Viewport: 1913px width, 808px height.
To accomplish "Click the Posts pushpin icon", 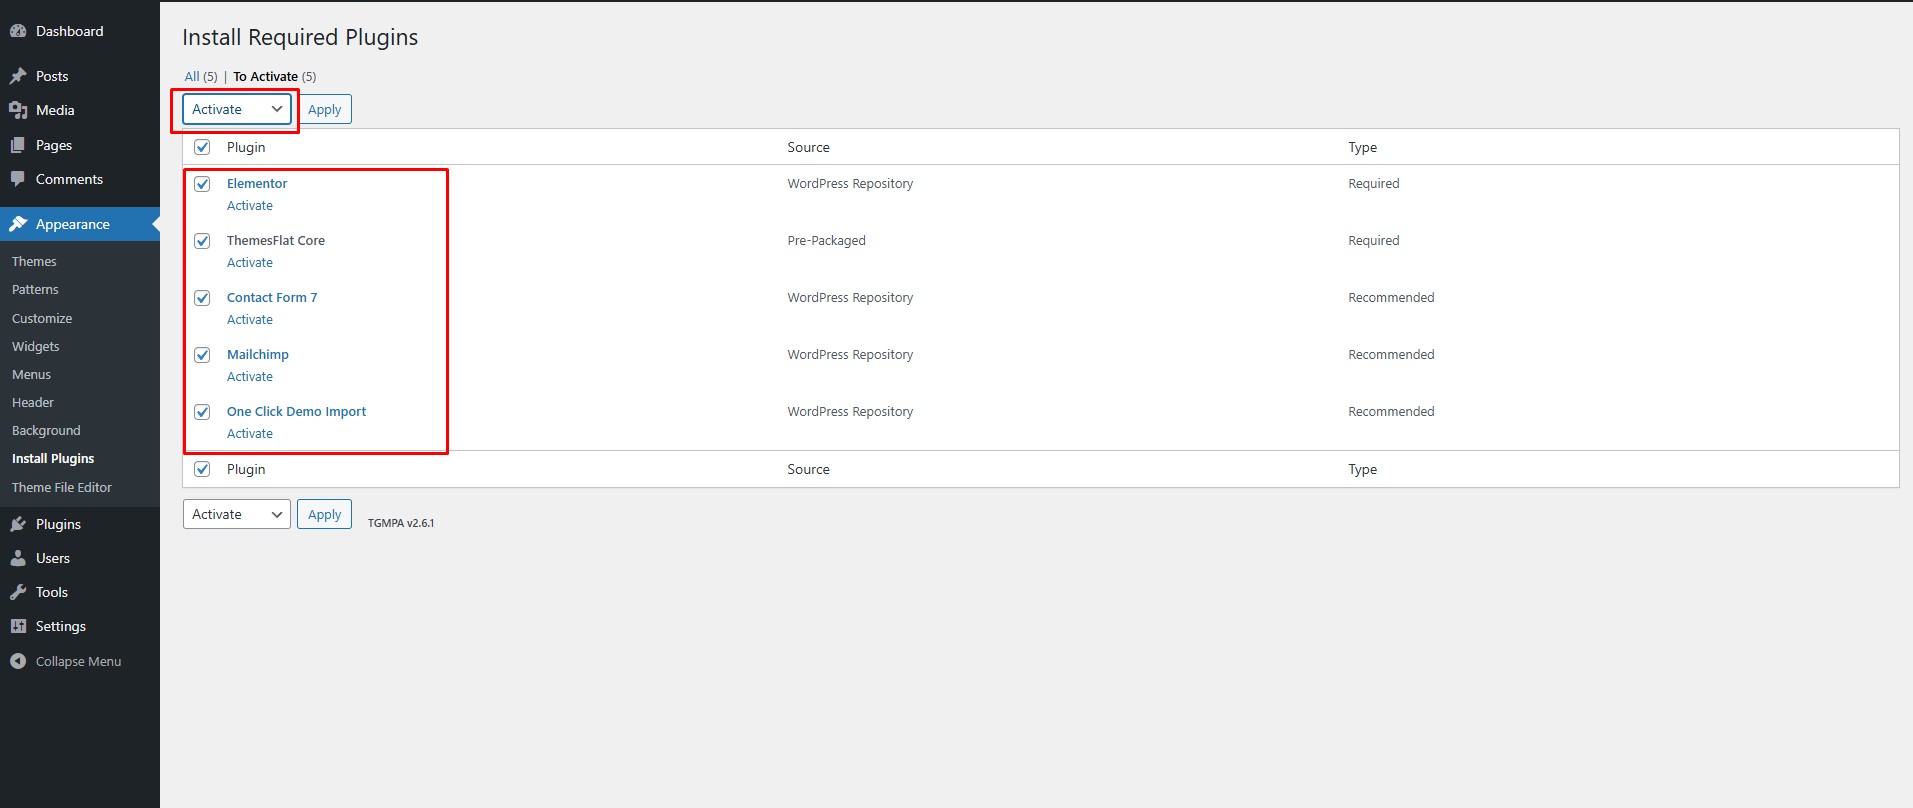I will tap(18, 76).
